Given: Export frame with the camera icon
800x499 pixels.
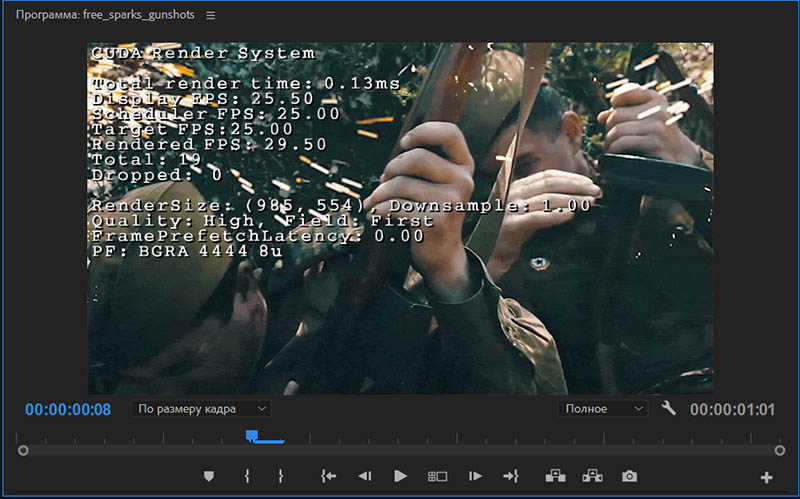Looking at the screenshot, I should (630, 476).
